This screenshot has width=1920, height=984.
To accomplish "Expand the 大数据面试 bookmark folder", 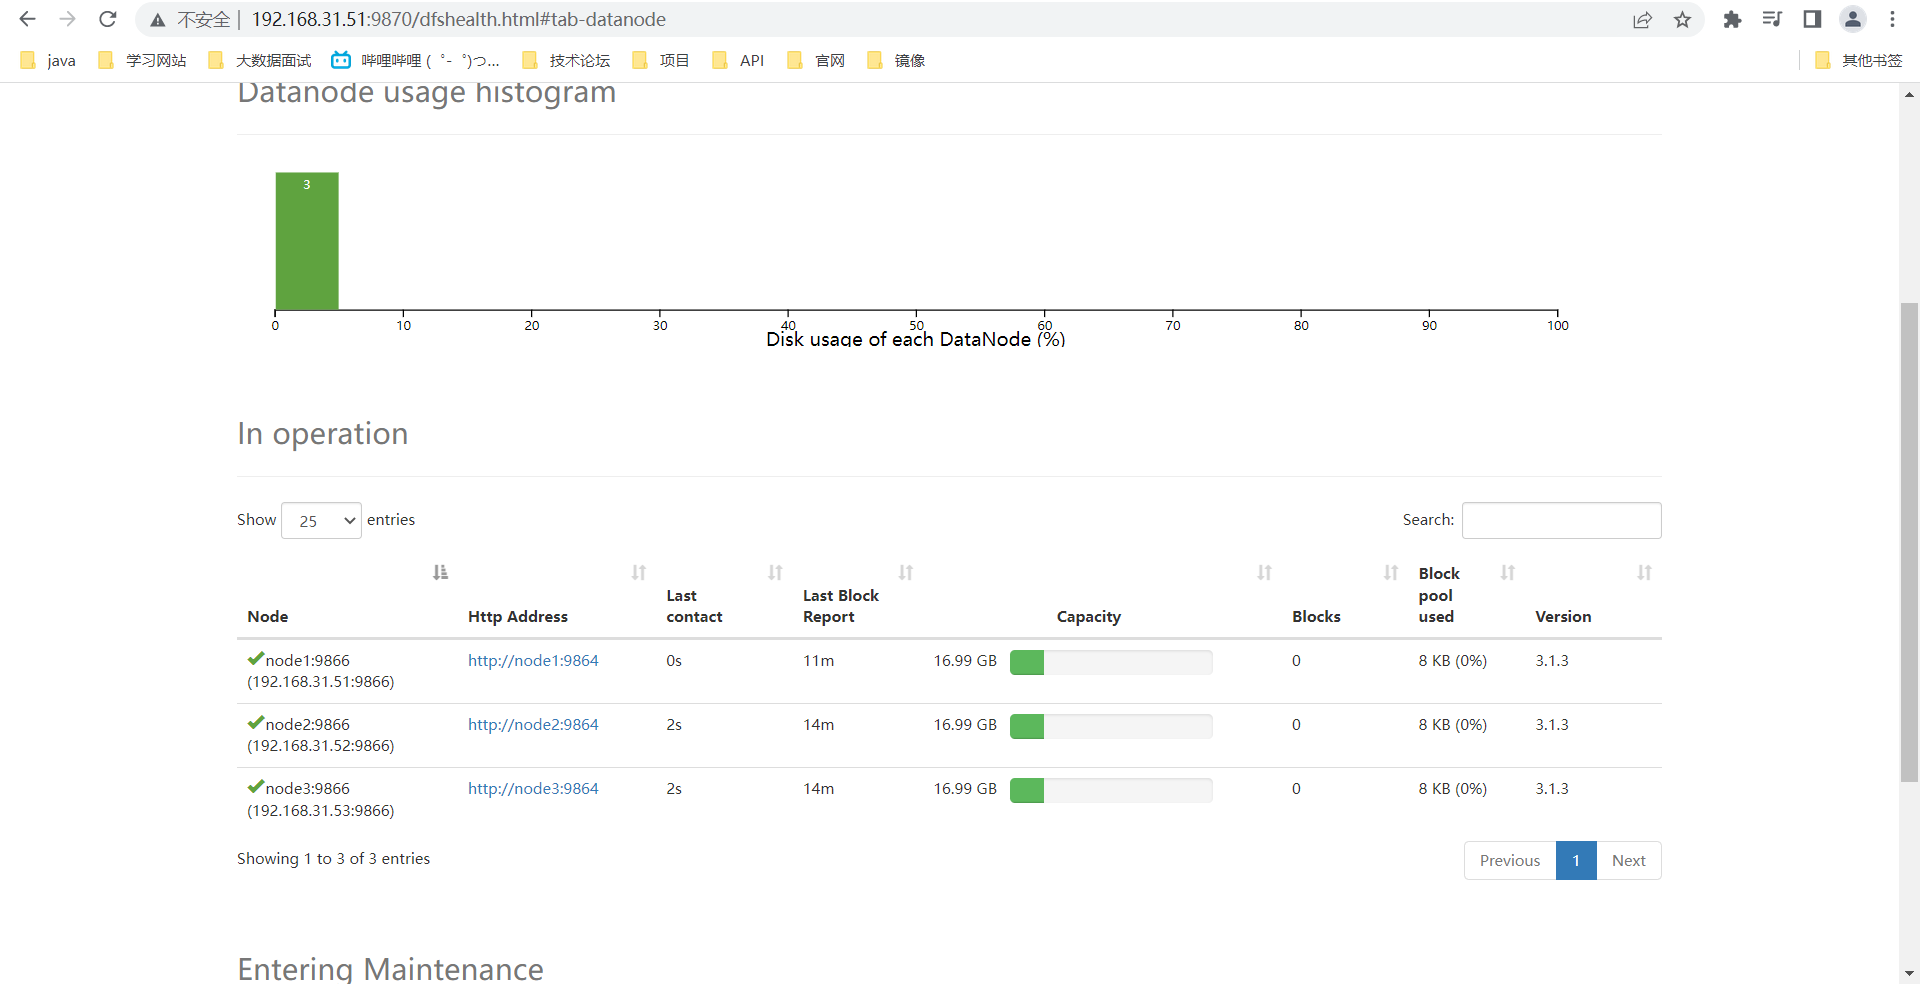I will (x=260, y=61).
